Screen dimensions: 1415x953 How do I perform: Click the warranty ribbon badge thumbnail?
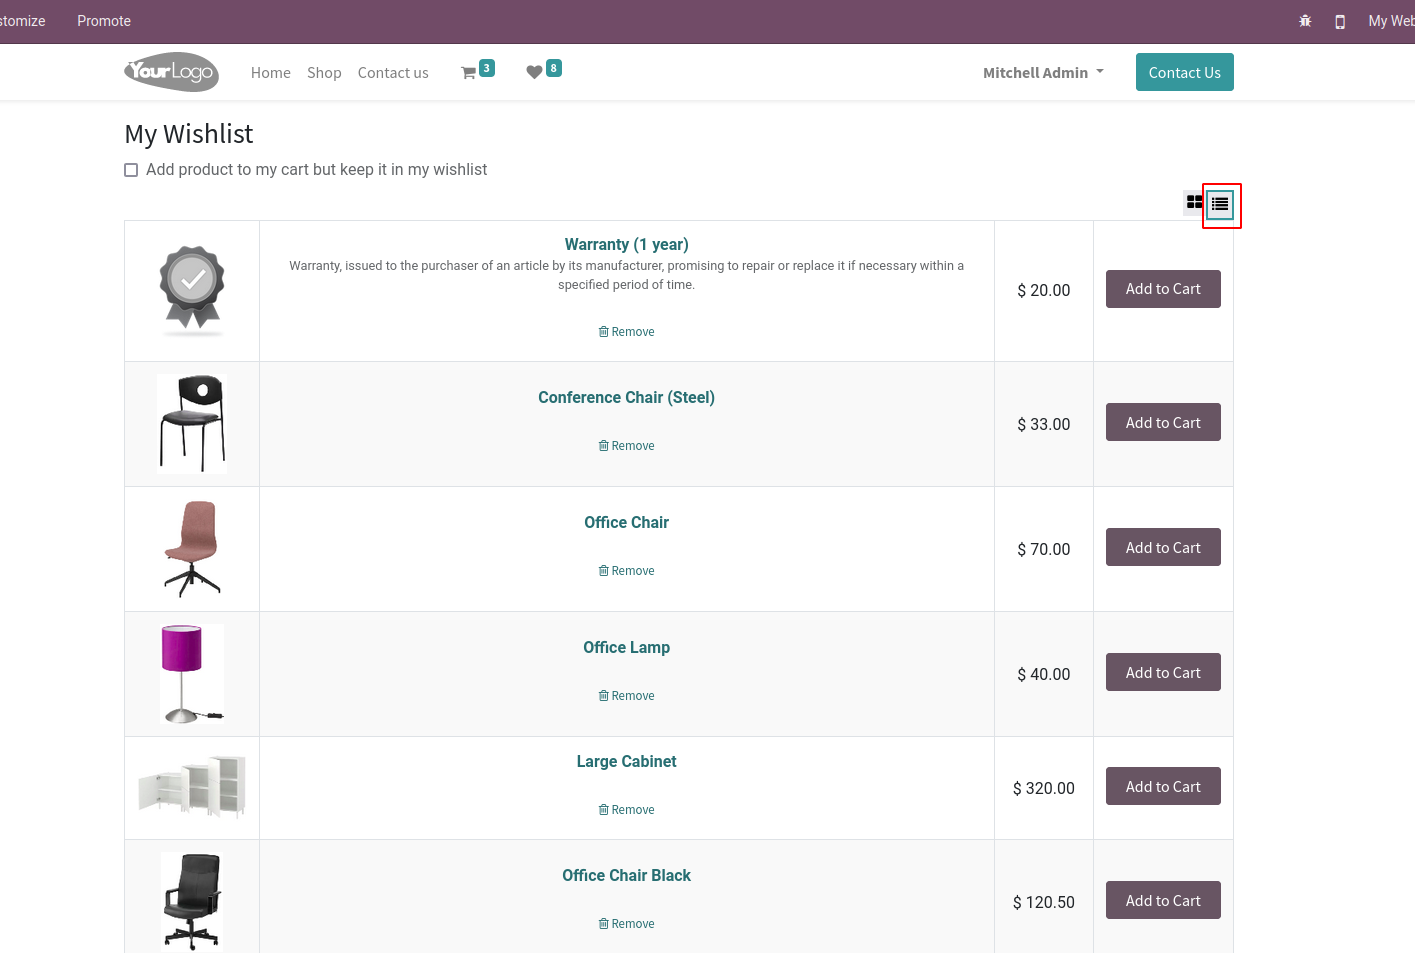tap(192, 289)
